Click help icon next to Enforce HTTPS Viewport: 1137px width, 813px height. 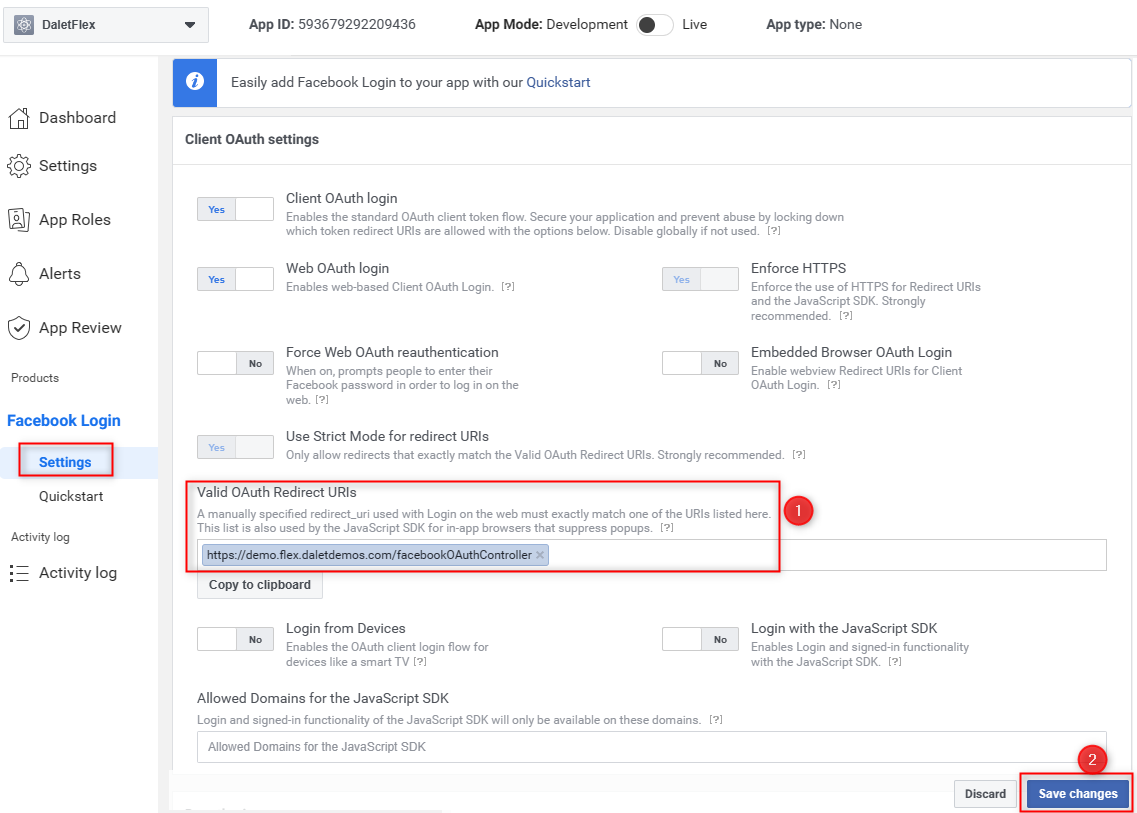[x=845, y=316]
